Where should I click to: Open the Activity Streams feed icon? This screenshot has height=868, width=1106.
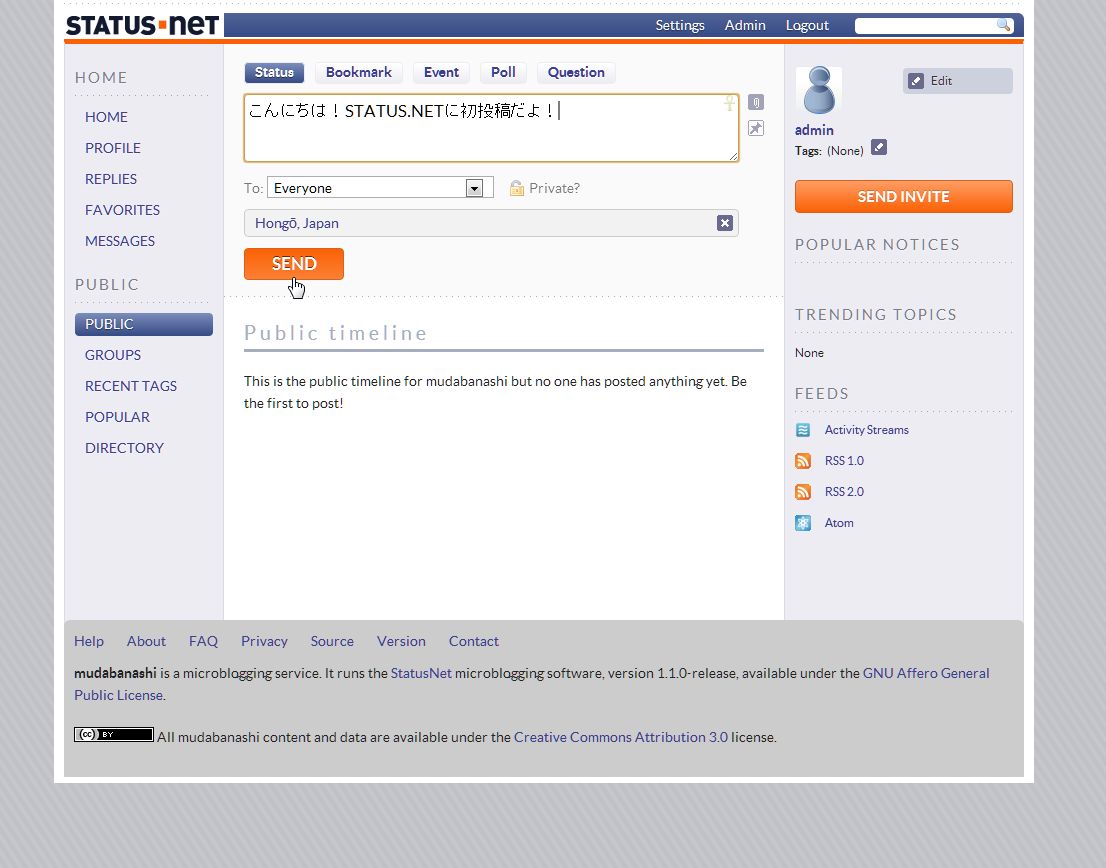pos(803,430)
